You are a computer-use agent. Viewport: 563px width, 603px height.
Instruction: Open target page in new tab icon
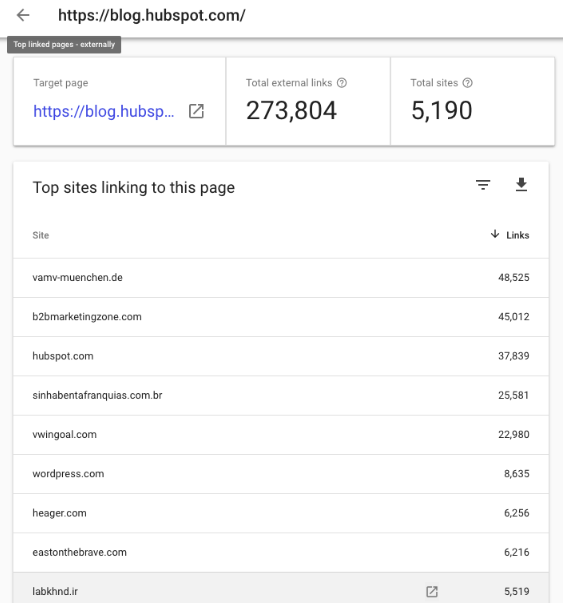[x=196, y=111]
